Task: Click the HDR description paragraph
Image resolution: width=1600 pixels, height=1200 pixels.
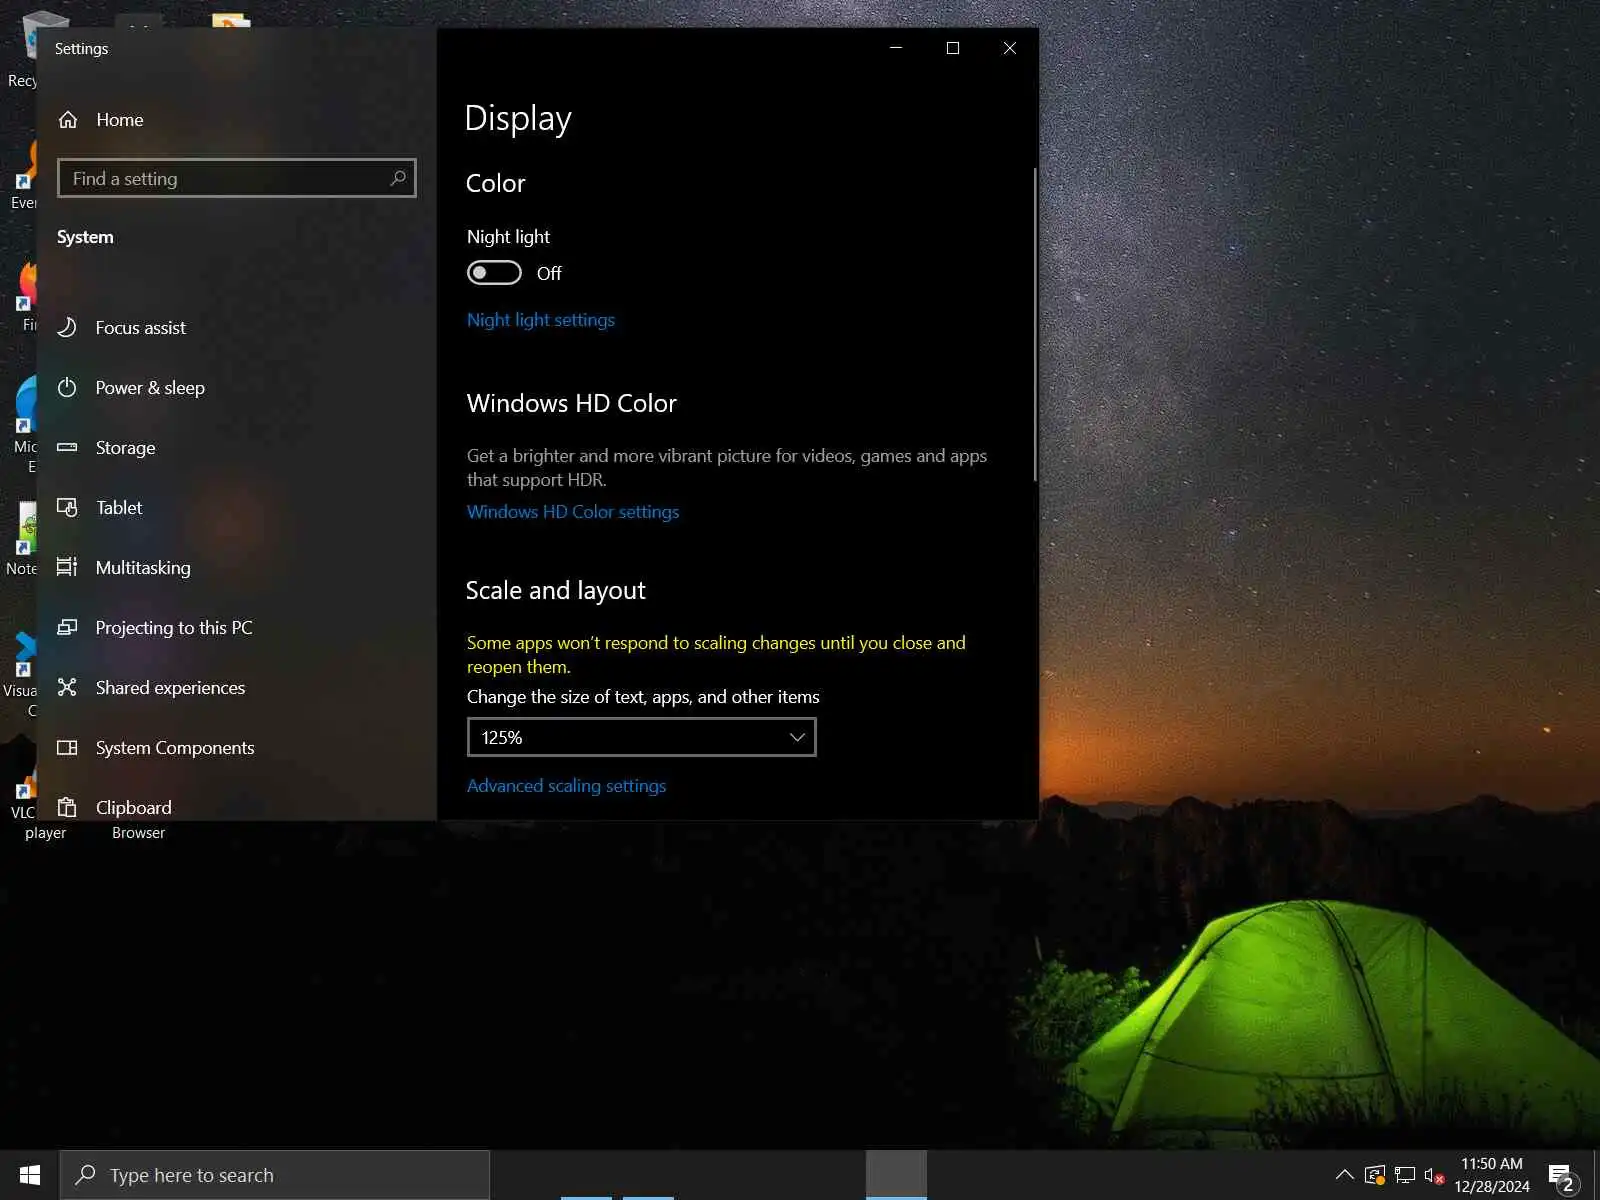Action: (727, 468)
